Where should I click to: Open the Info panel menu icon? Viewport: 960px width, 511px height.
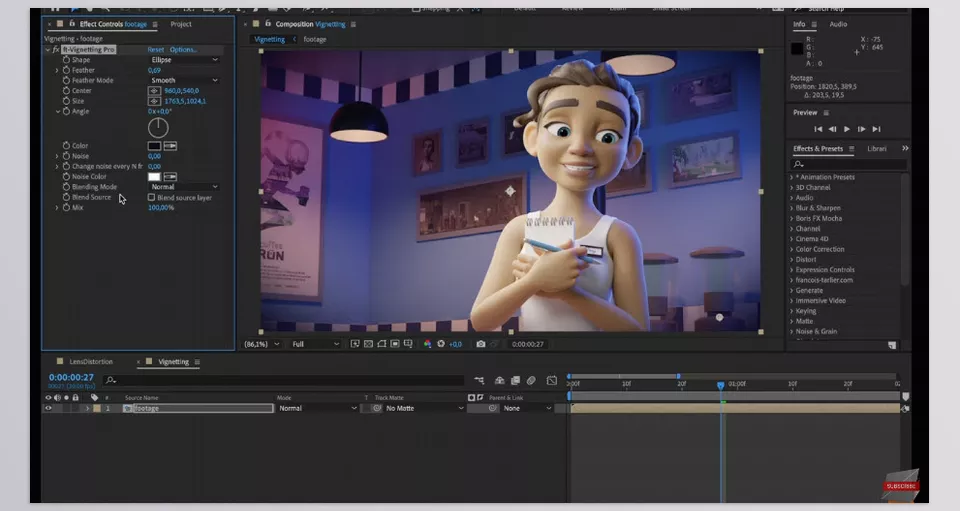(x=814, y=24)
